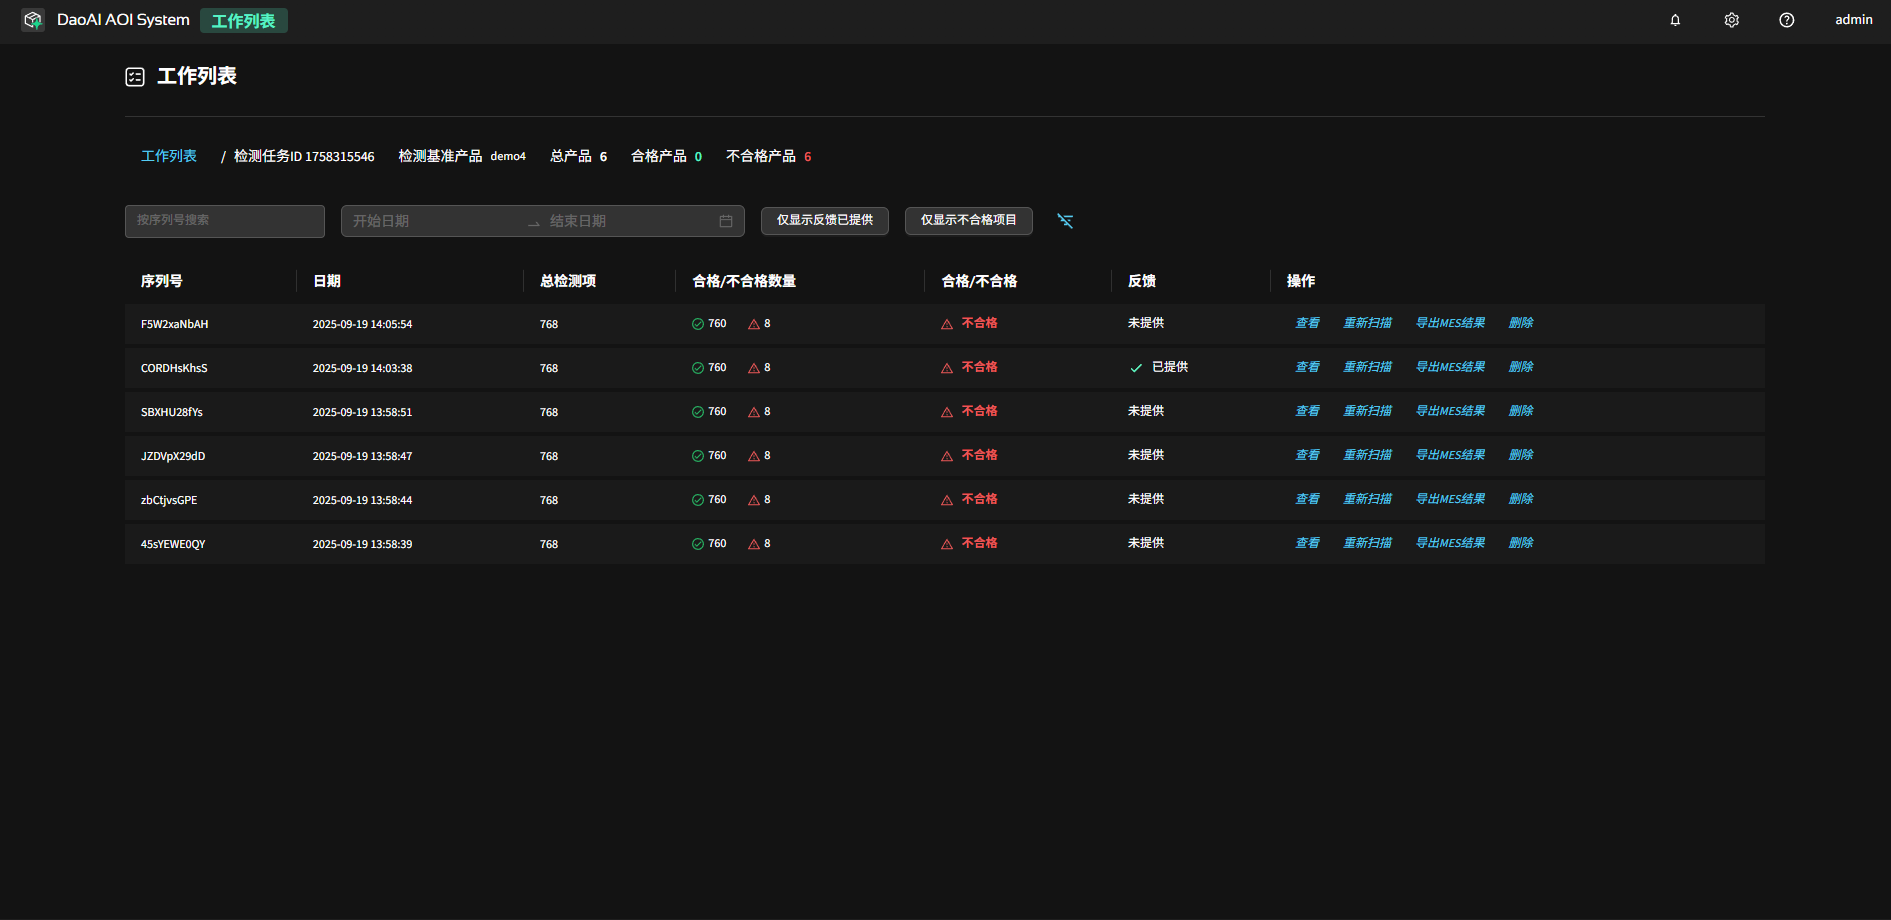
Task: Click the clear filters icon
Action: (1065, 221)
